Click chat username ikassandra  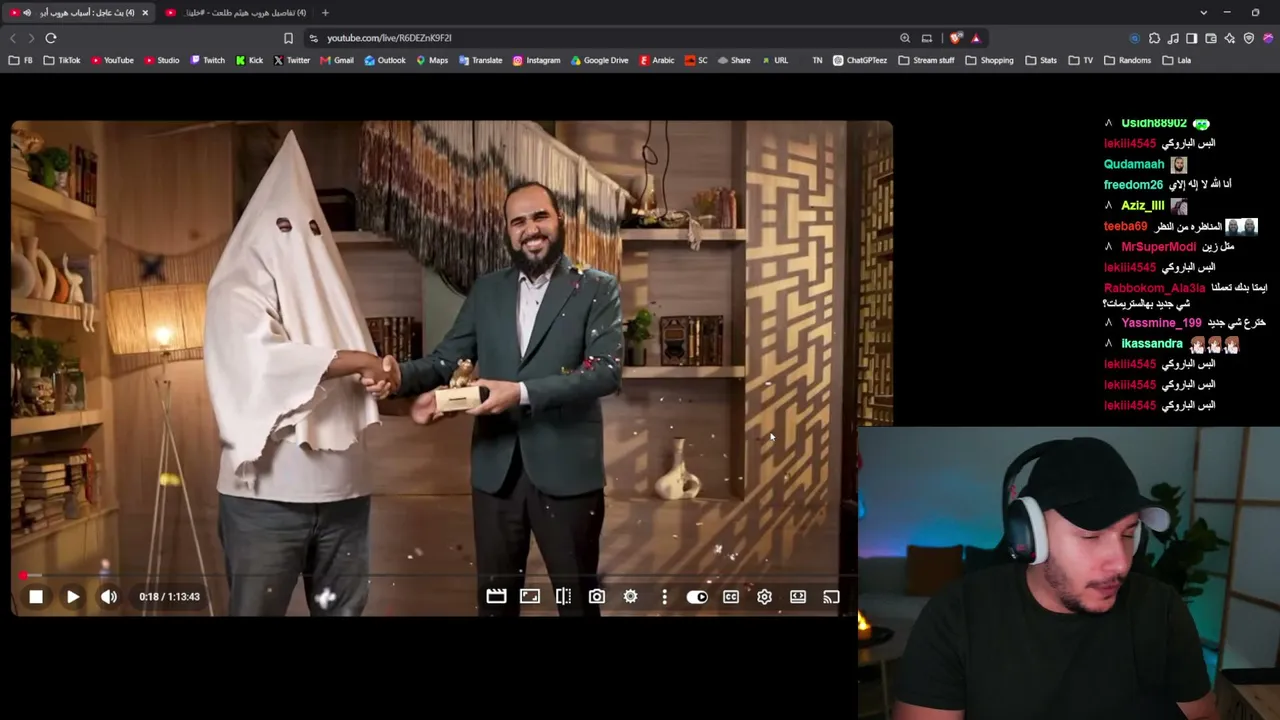pos(1152,344)
